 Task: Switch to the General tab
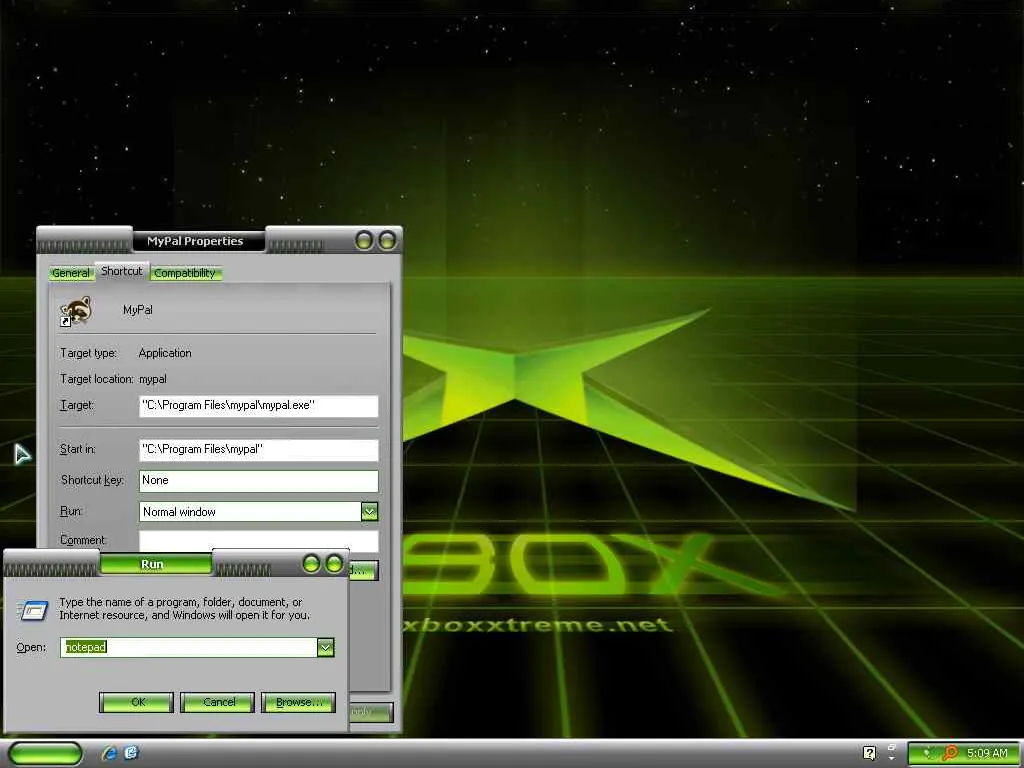[71, 273]
